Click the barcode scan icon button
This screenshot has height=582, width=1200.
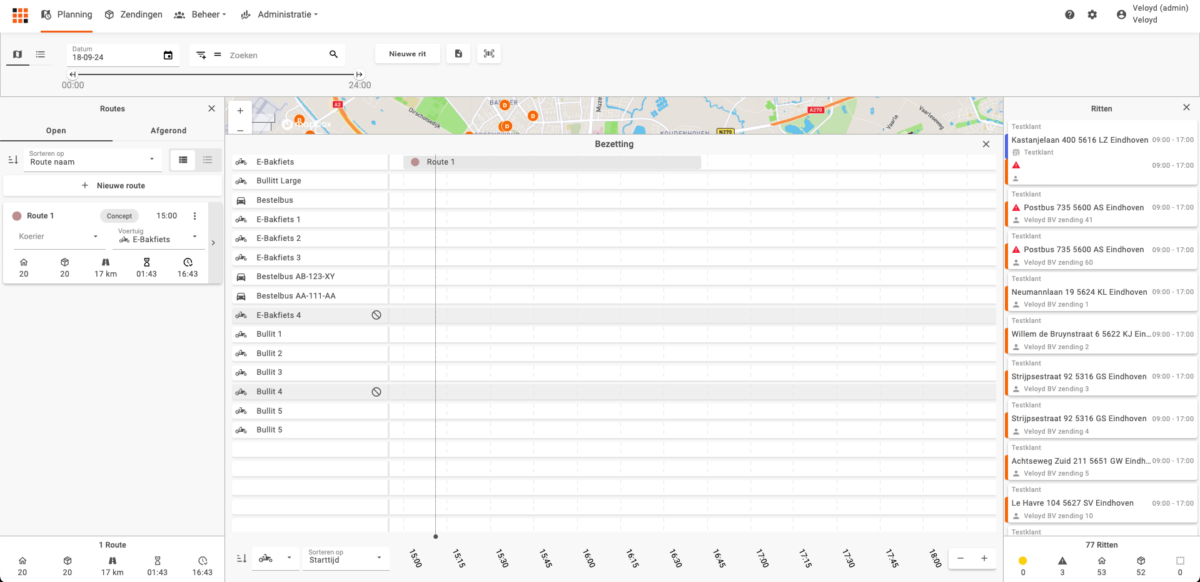click(x=489, y=54)
